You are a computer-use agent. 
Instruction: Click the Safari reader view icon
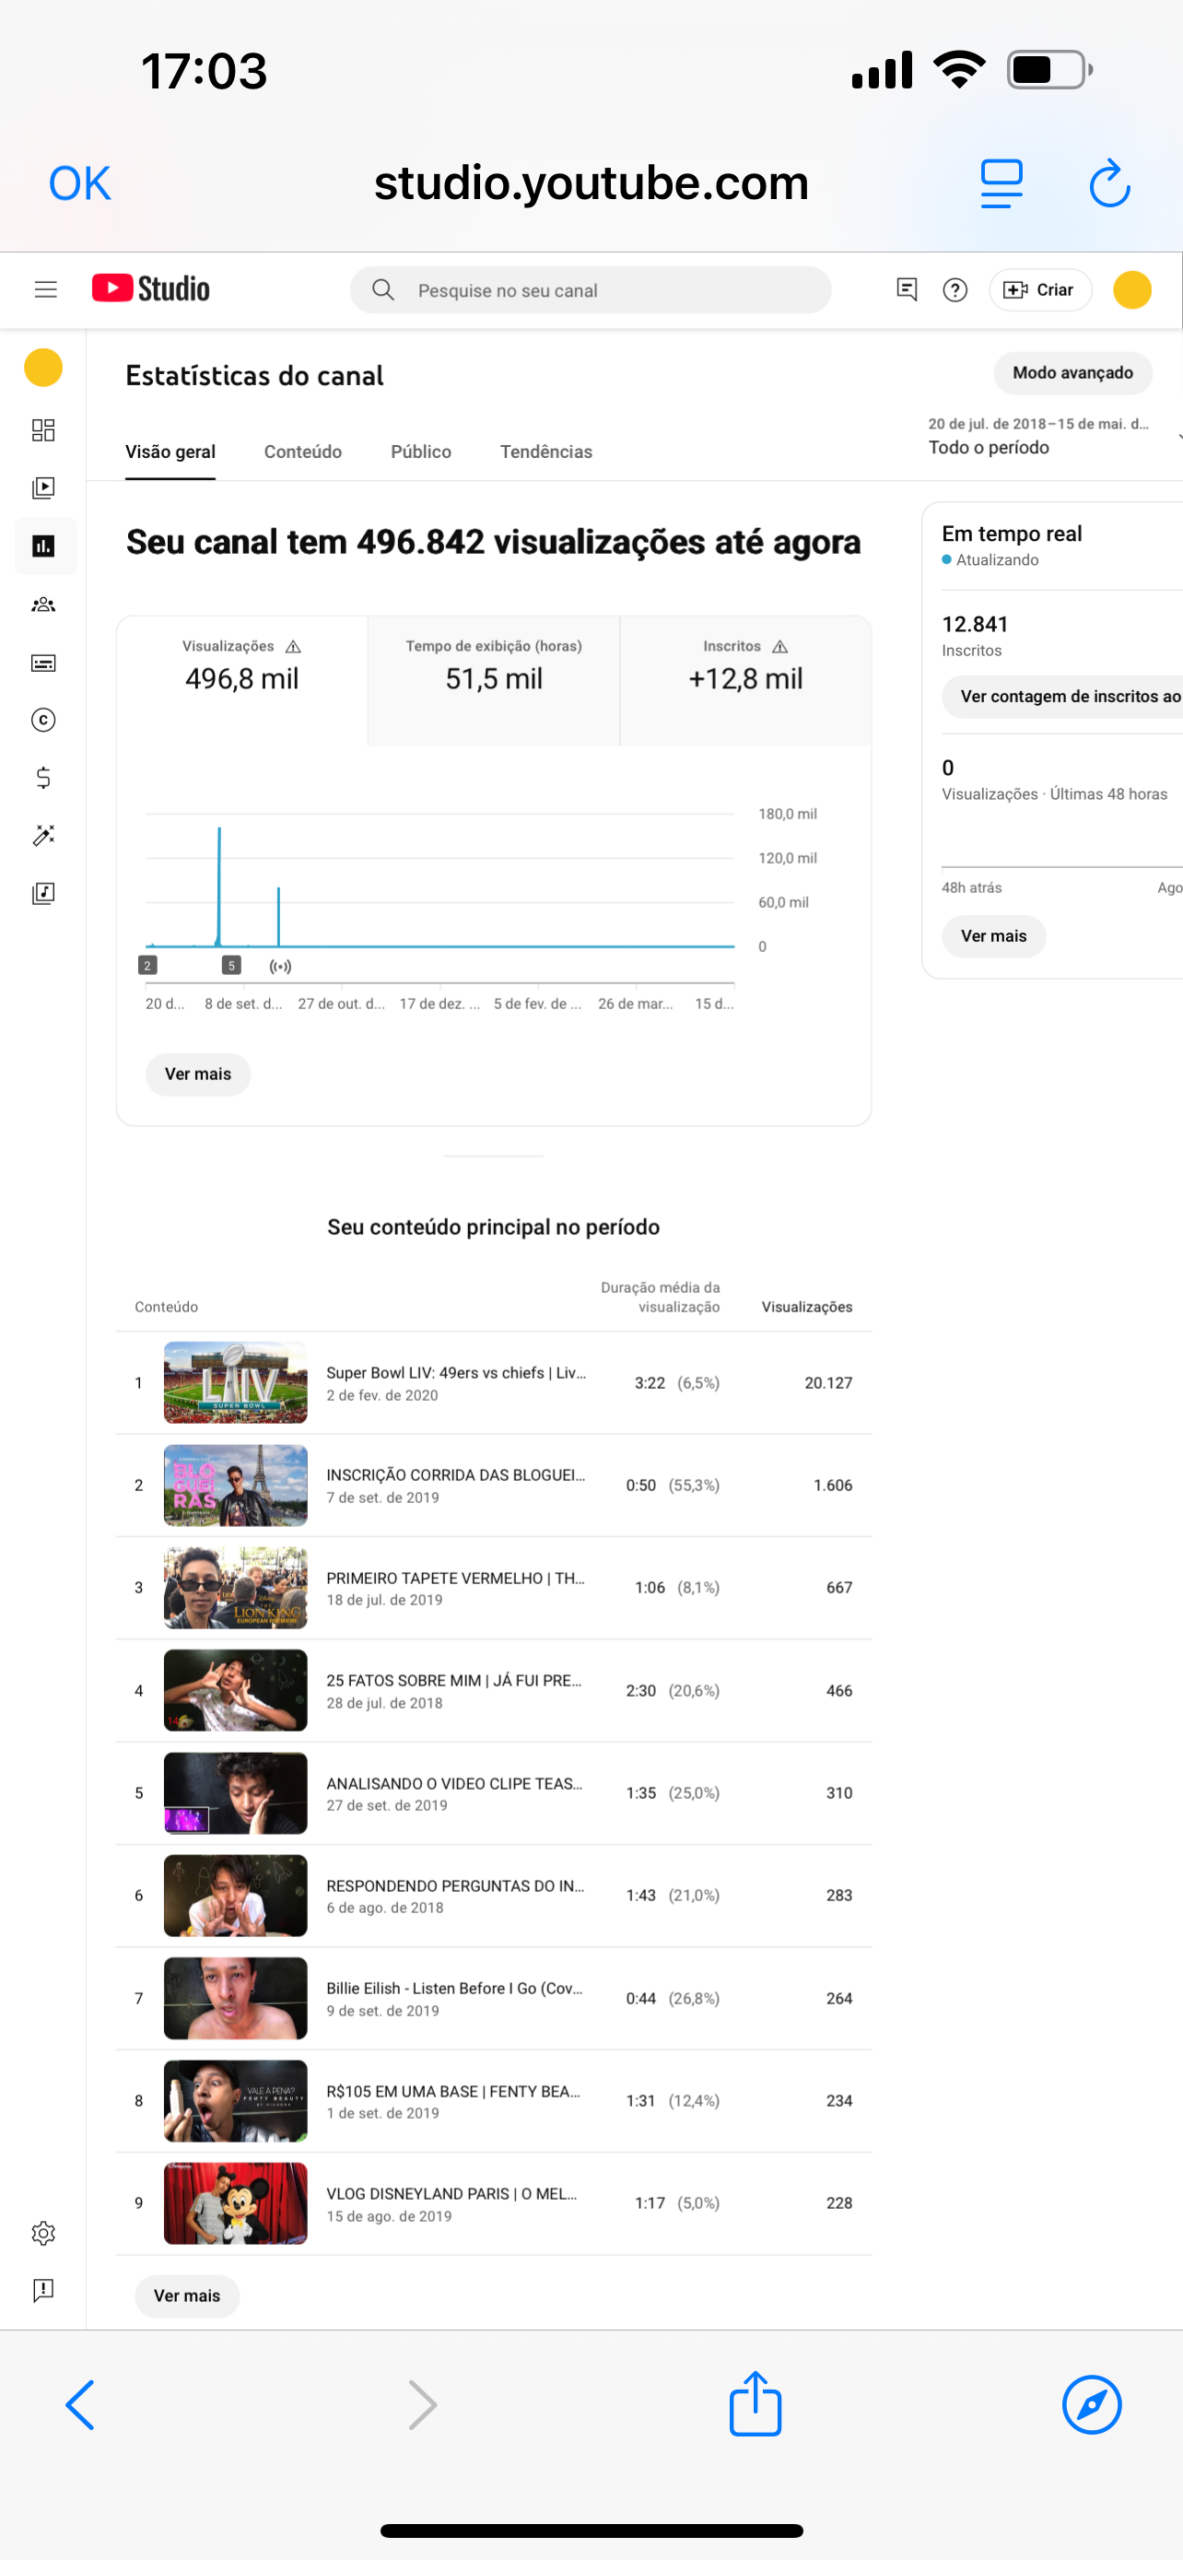[1001, 184]
